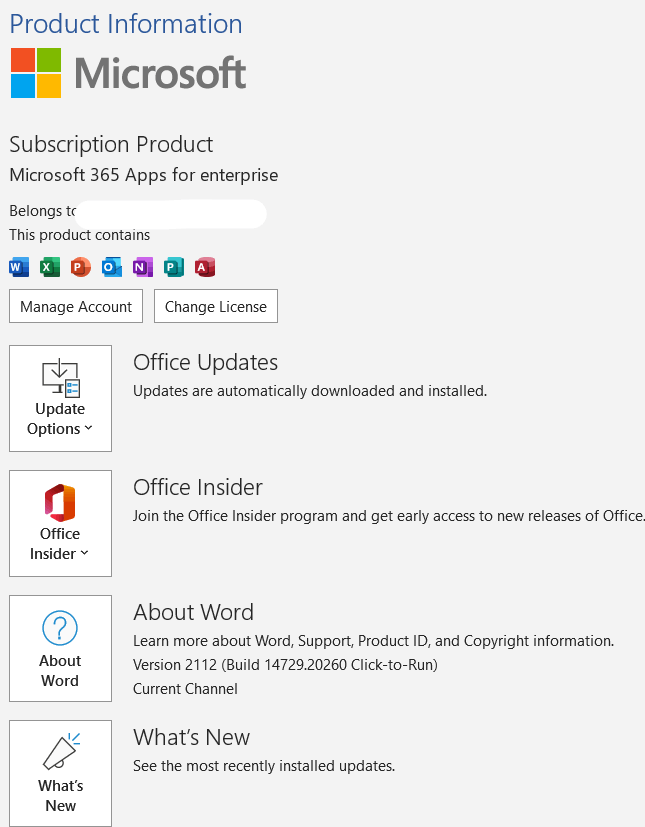
Task: Click 'Join the Office Insider program' description
Action: pyautogui.click(x=389, y=516)
